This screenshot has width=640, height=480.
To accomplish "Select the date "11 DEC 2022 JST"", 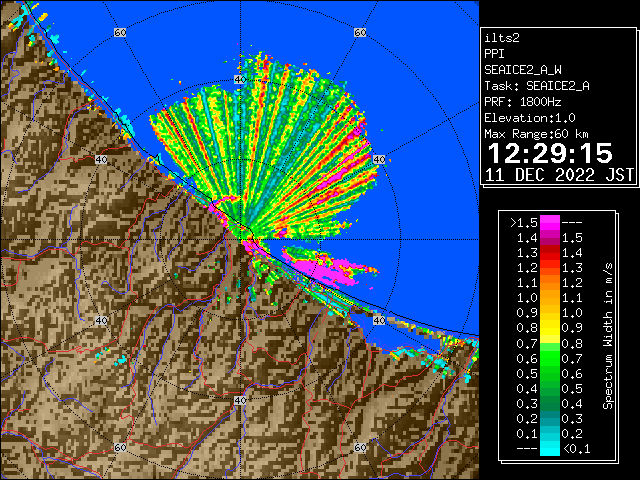I will click(559, 175).
